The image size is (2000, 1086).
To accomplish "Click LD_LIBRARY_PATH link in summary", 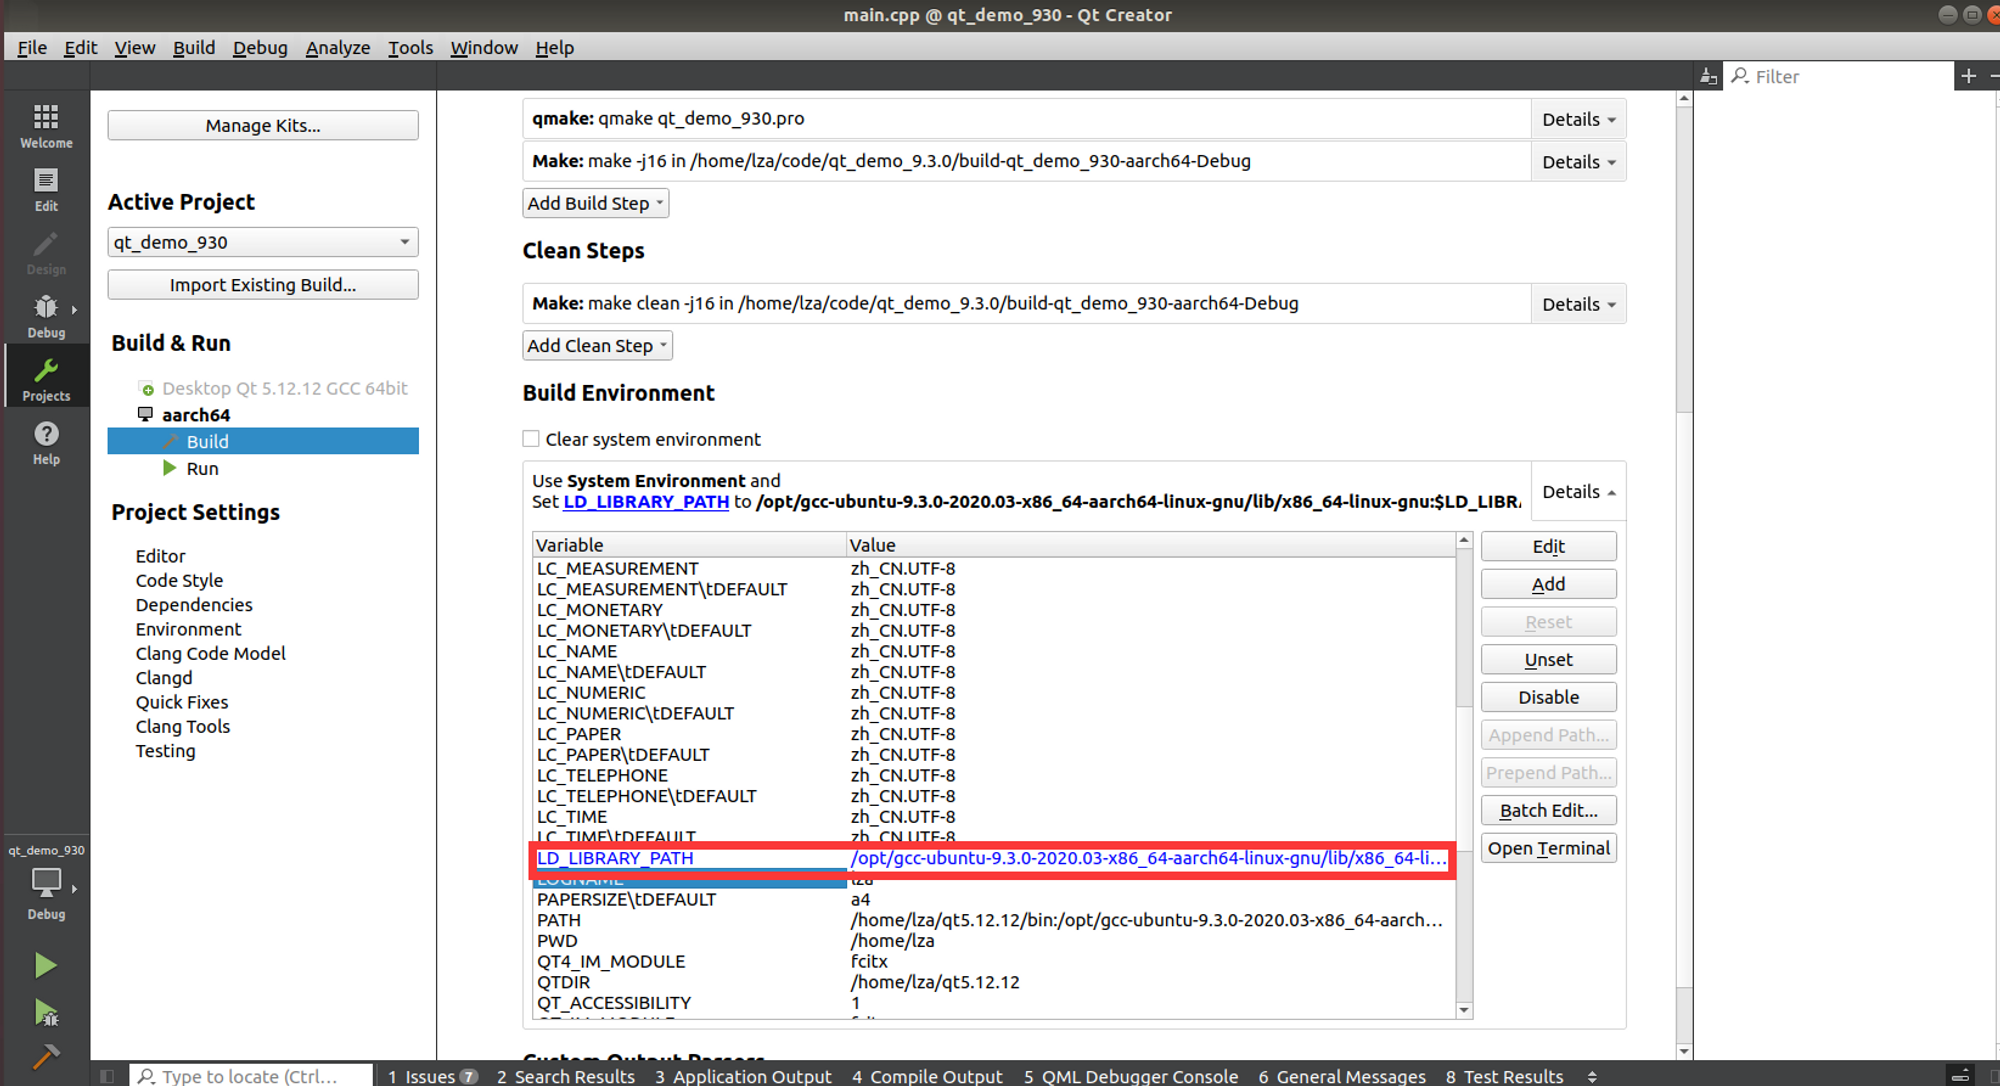I will point(646,502).
